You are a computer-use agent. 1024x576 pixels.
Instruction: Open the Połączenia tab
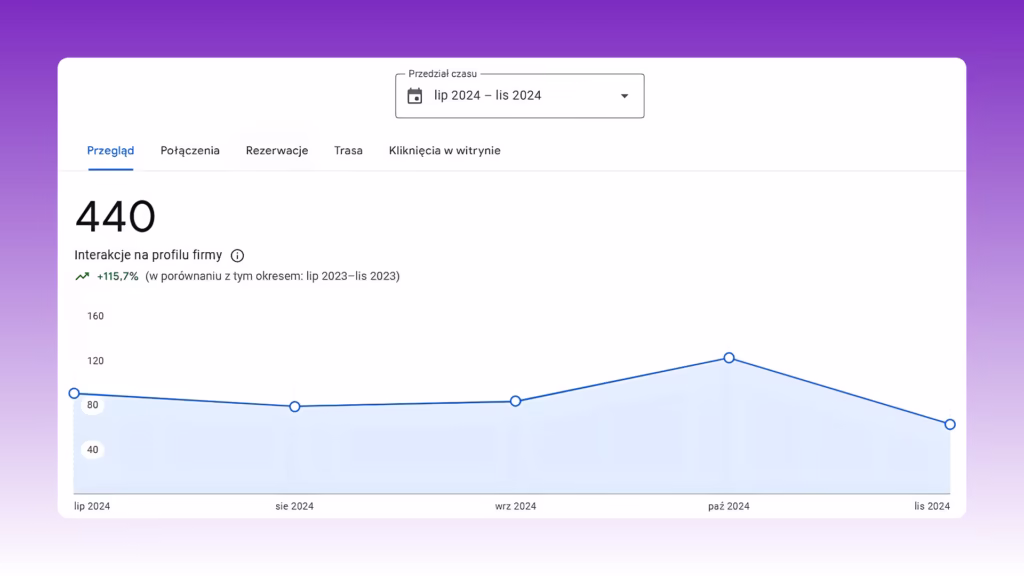point(190,150)
